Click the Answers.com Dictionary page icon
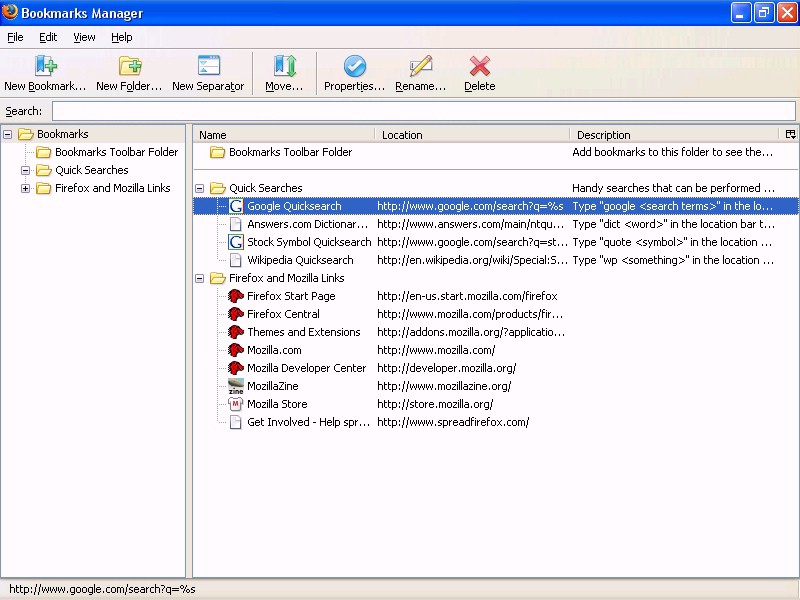The width and height of the screenshot is (800, 600). pyautogui.click(x=236, y=224)
